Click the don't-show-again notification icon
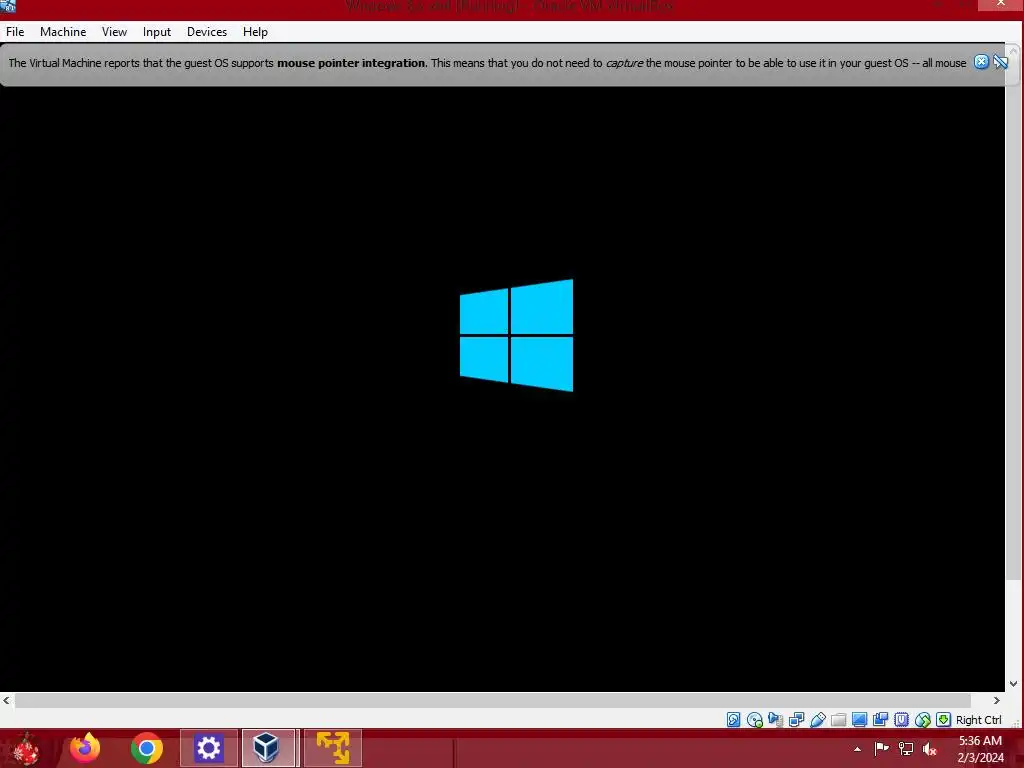The image size is (1024, 768). click(1000, 62)
